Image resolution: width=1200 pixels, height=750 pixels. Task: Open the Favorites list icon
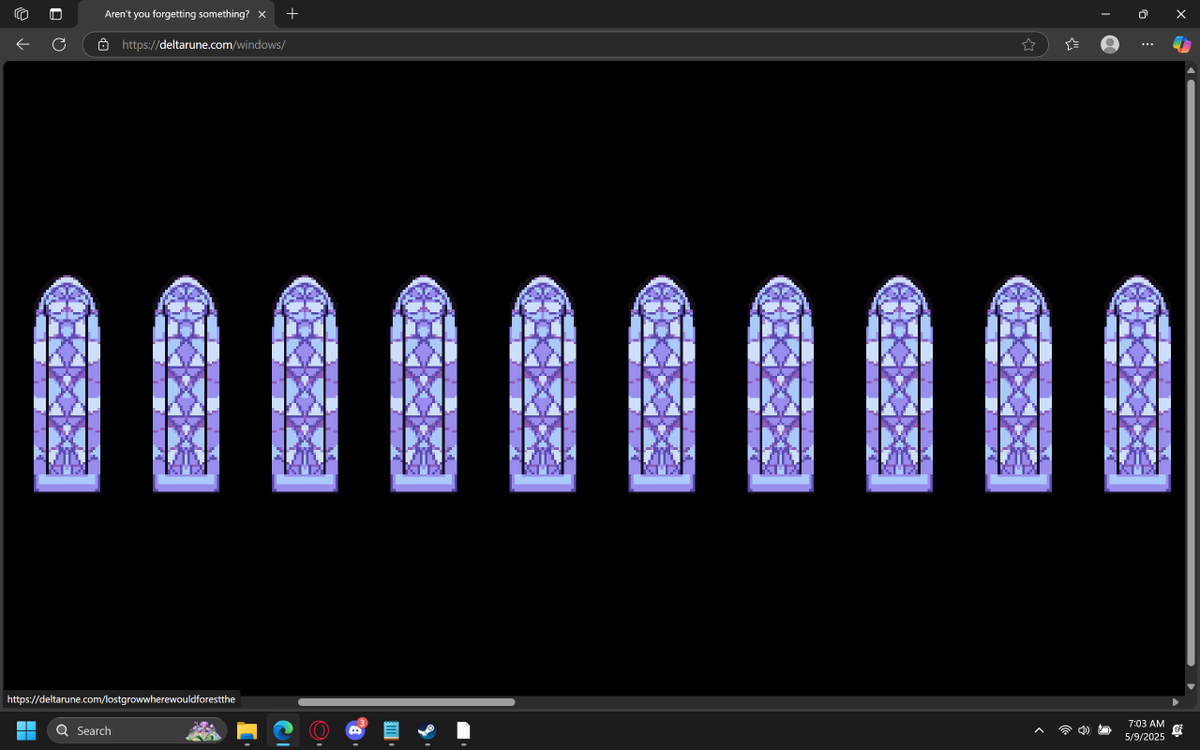point(1072,44)
